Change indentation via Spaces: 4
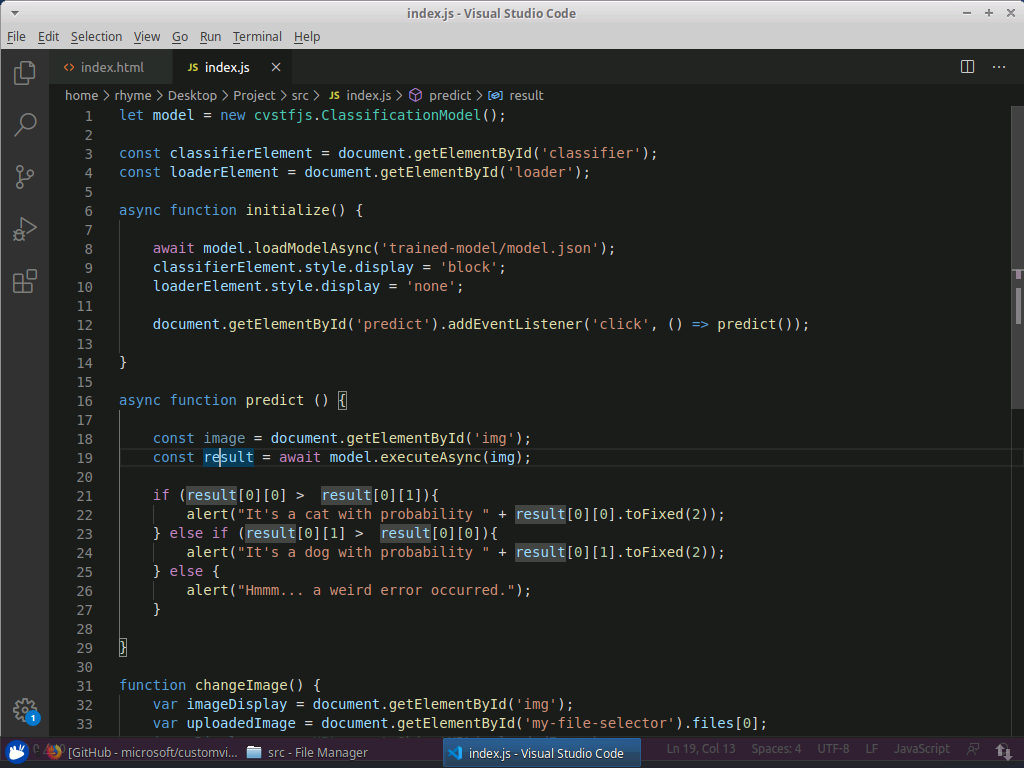 click(x=776, y=749)
